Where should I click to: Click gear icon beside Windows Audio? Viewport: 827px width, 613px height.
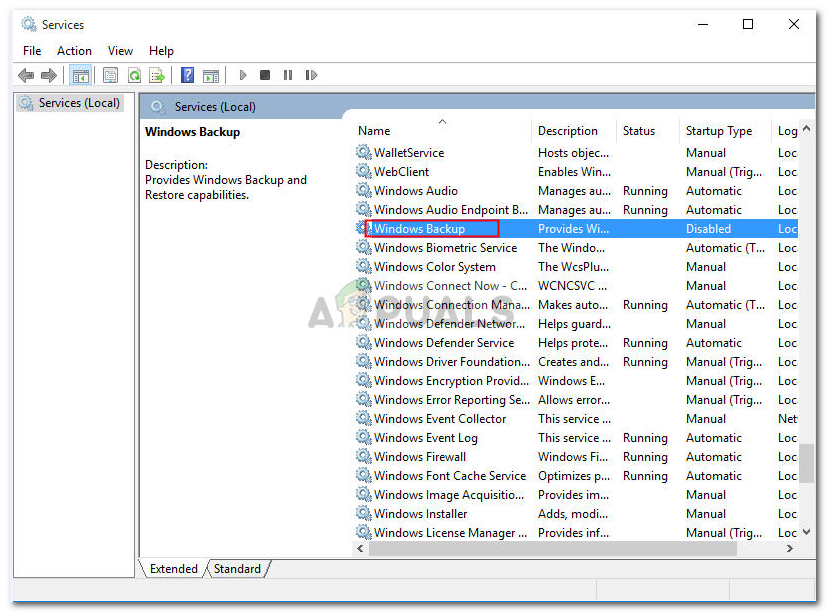click(x=363, y=190)
